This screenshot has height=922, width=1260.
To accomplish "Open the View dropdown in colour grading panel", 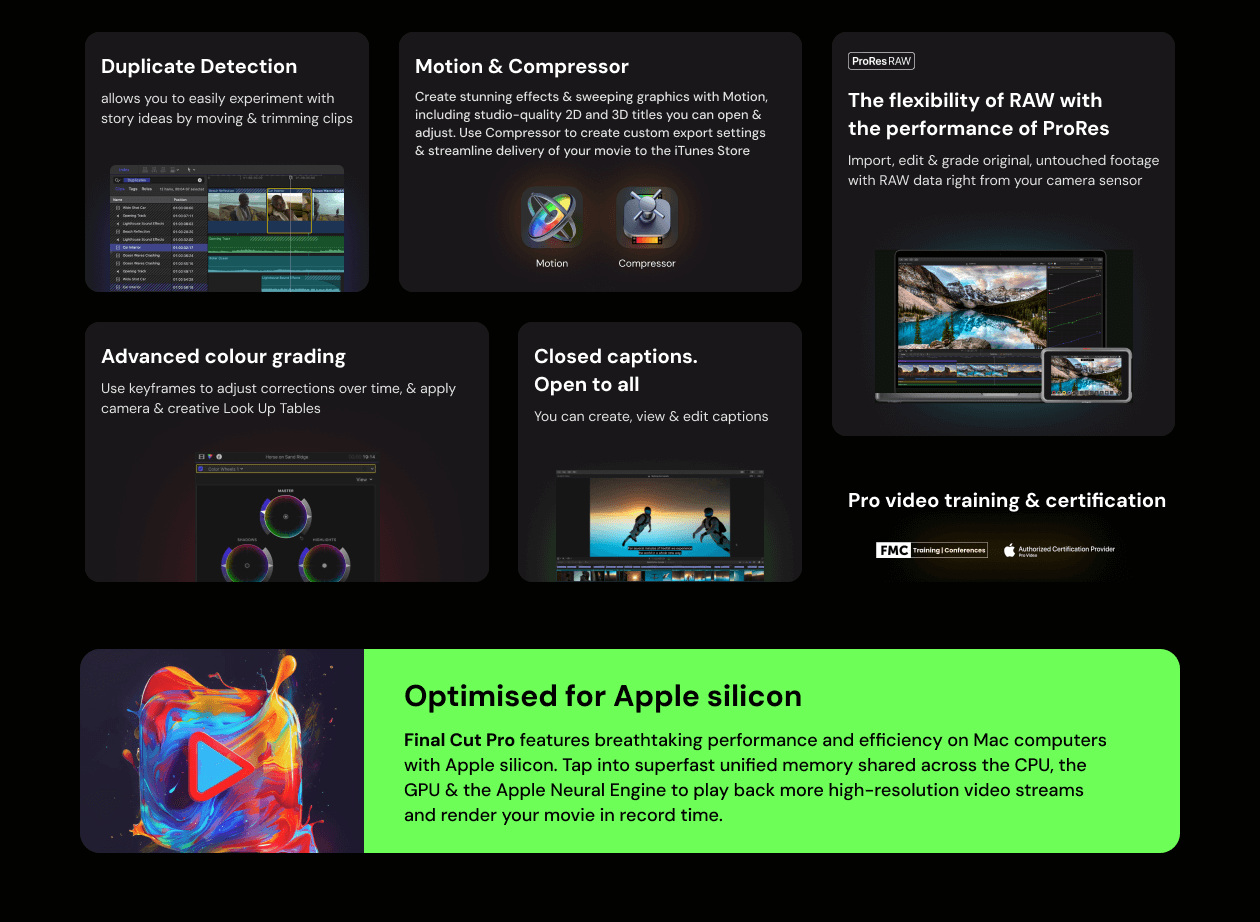I will (364, 480).
